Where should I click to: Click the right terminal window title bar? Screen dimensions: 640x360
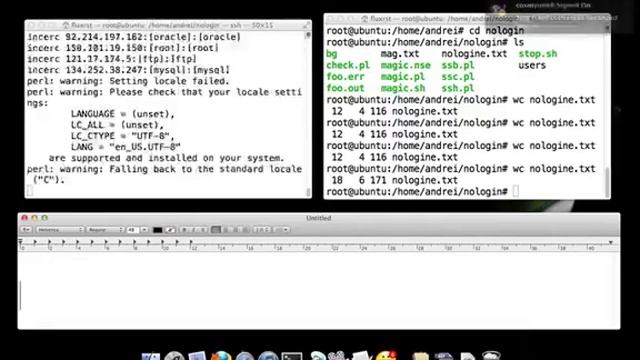click(x=467, y=19)
